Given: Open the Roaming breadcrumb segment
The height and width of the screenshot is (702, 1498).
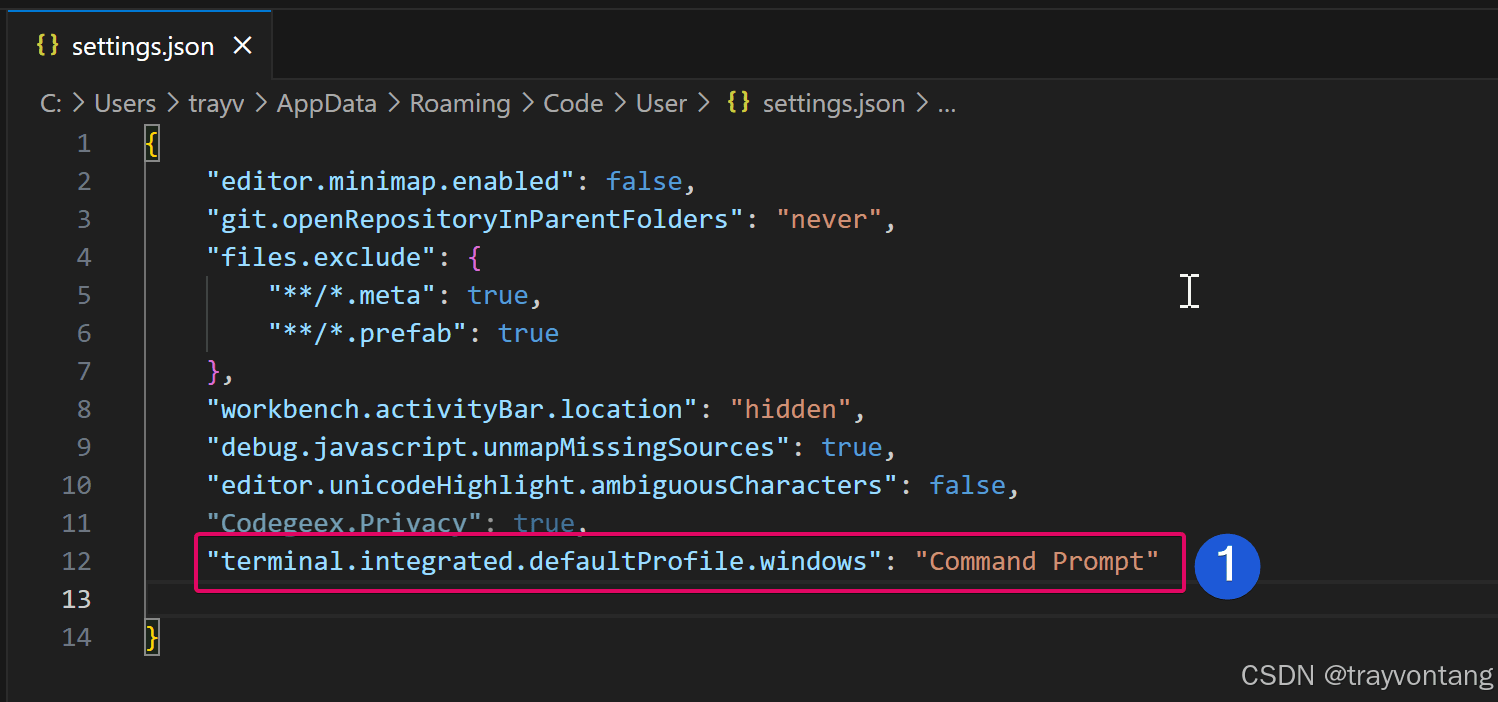Looking at the screenshot, I should 460,104.
